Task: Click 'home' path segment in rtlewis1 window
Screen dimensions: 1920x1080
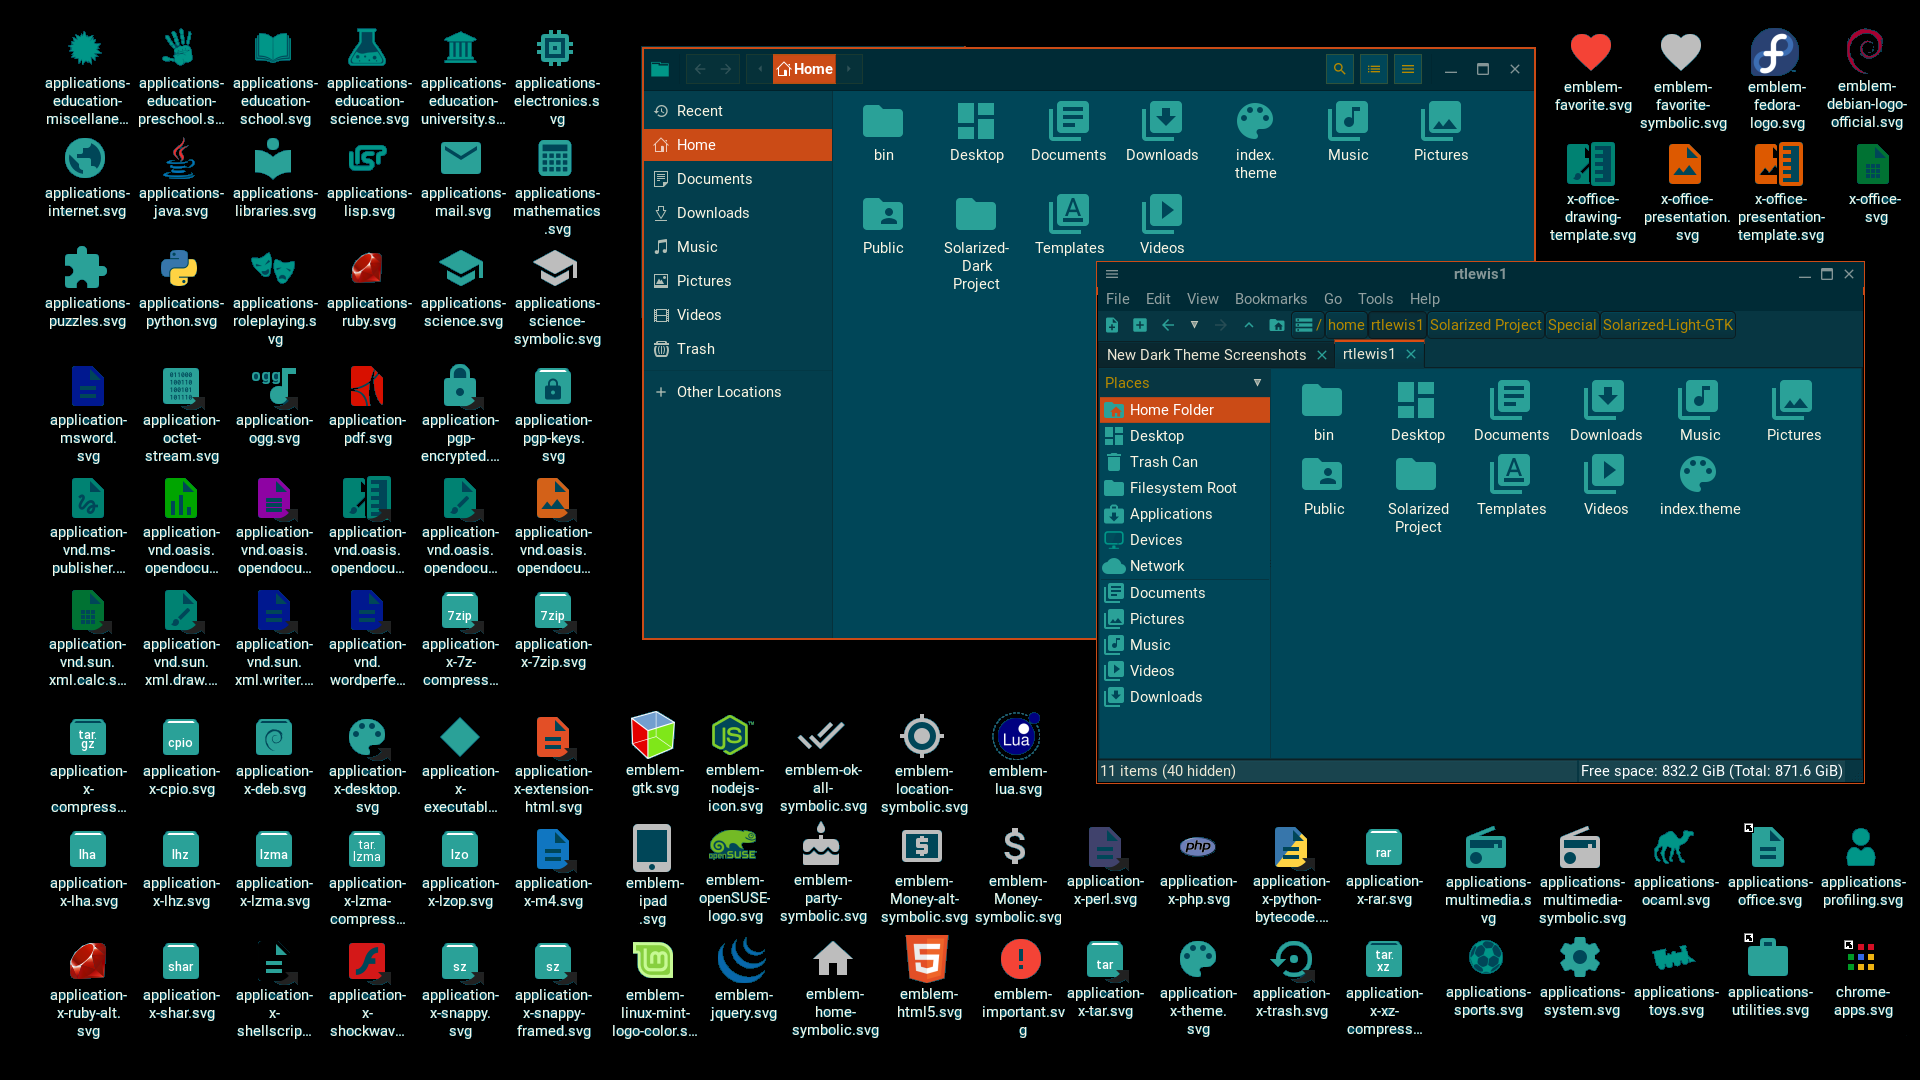Action: click(1346, 325)
